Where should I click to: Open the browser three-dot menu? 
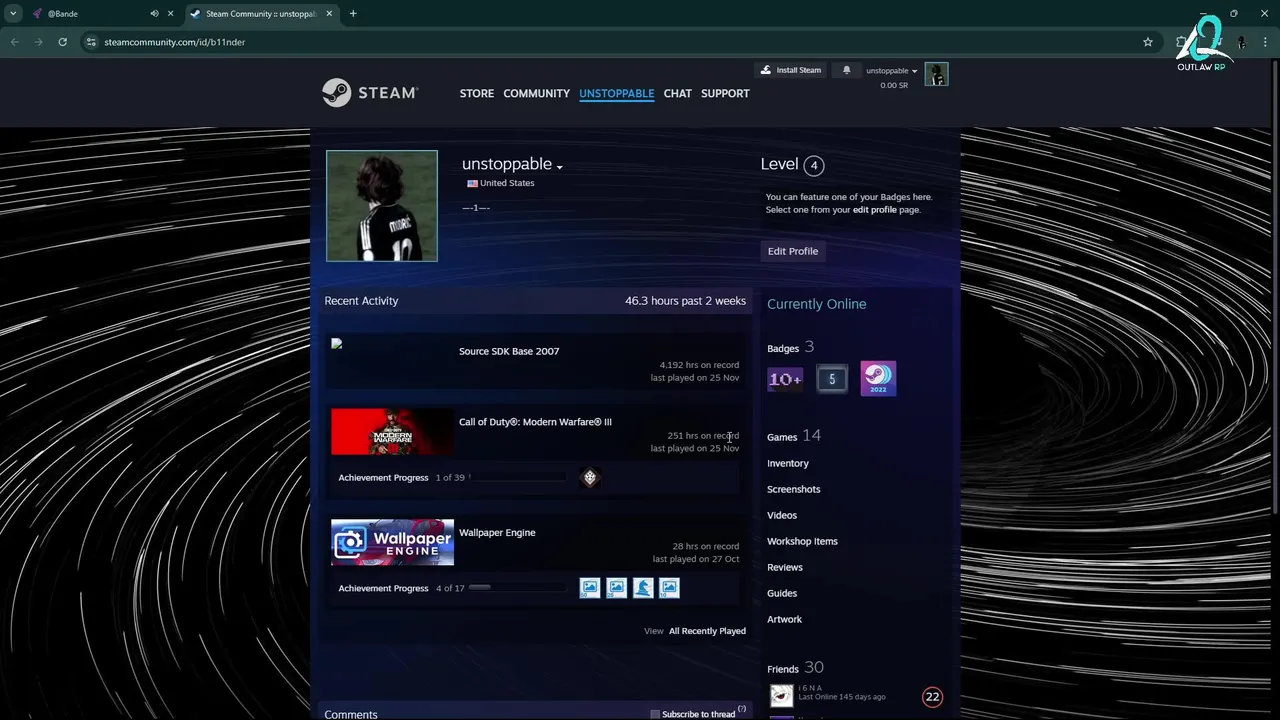coord(1266,42)
